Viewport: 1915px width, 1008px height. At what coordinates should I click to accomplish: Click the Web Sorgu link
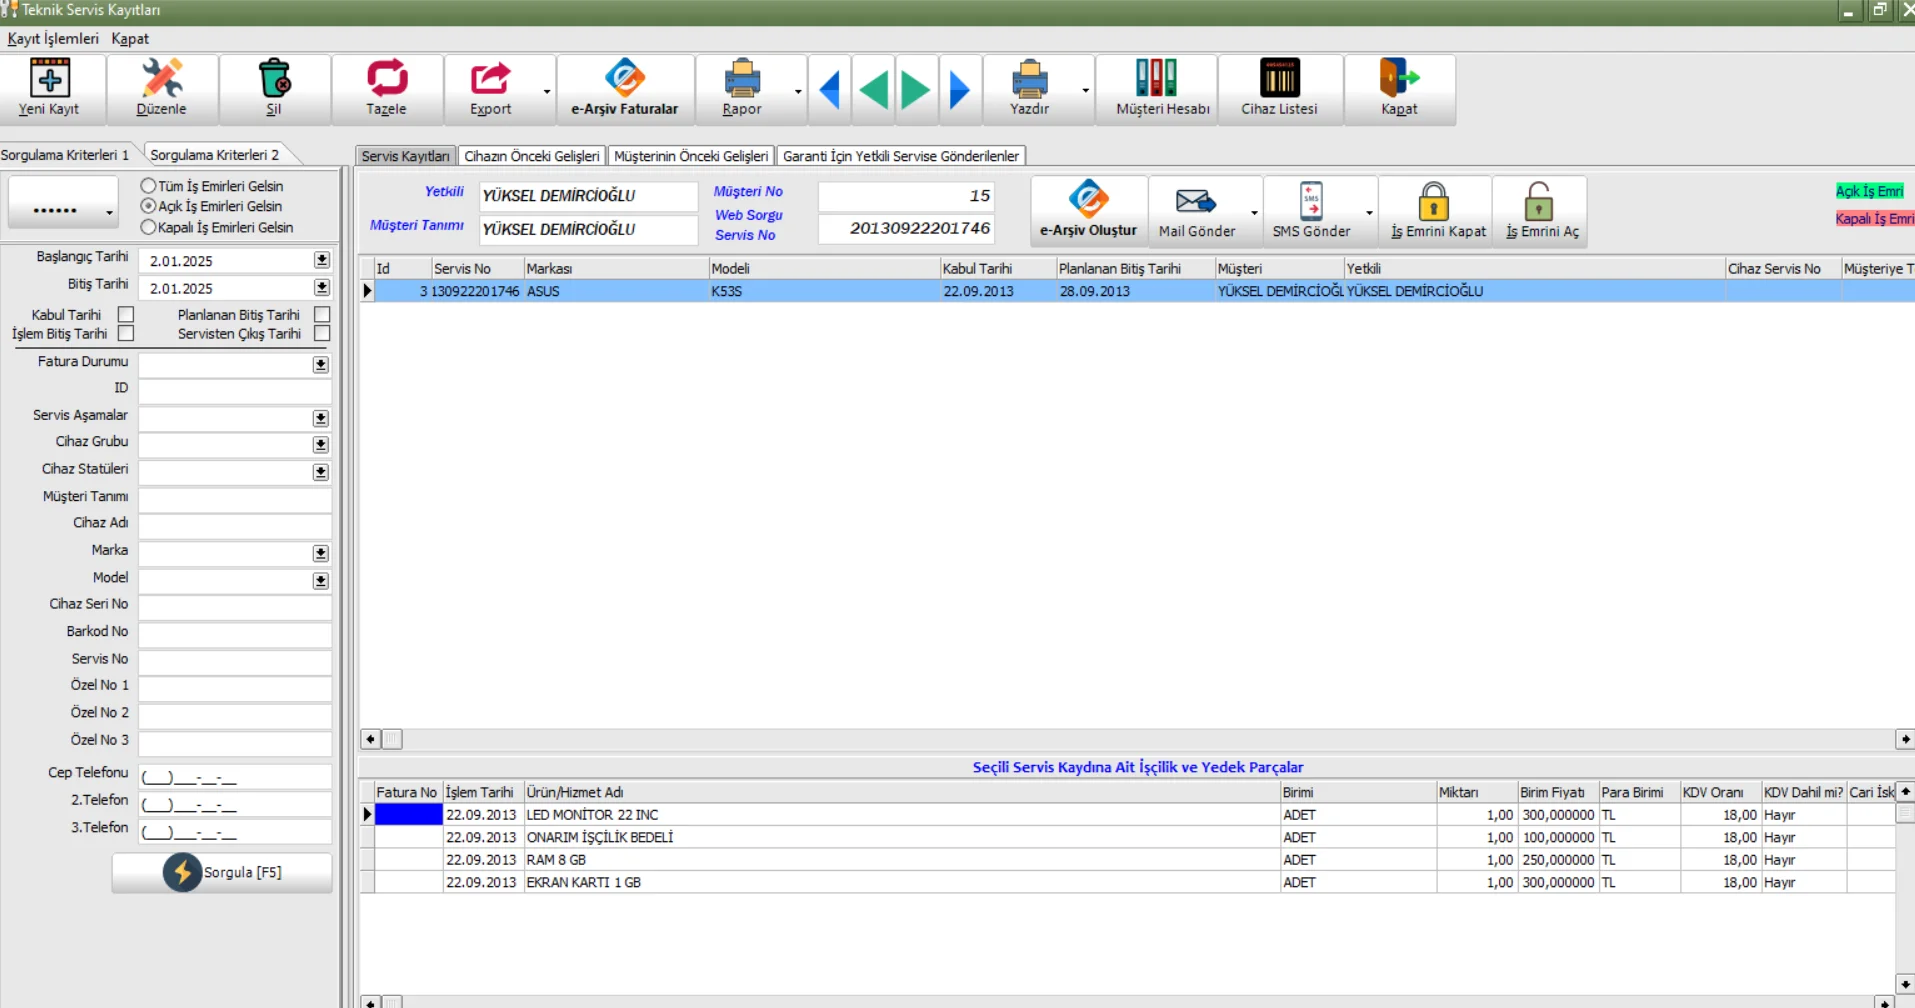(748, 215)
